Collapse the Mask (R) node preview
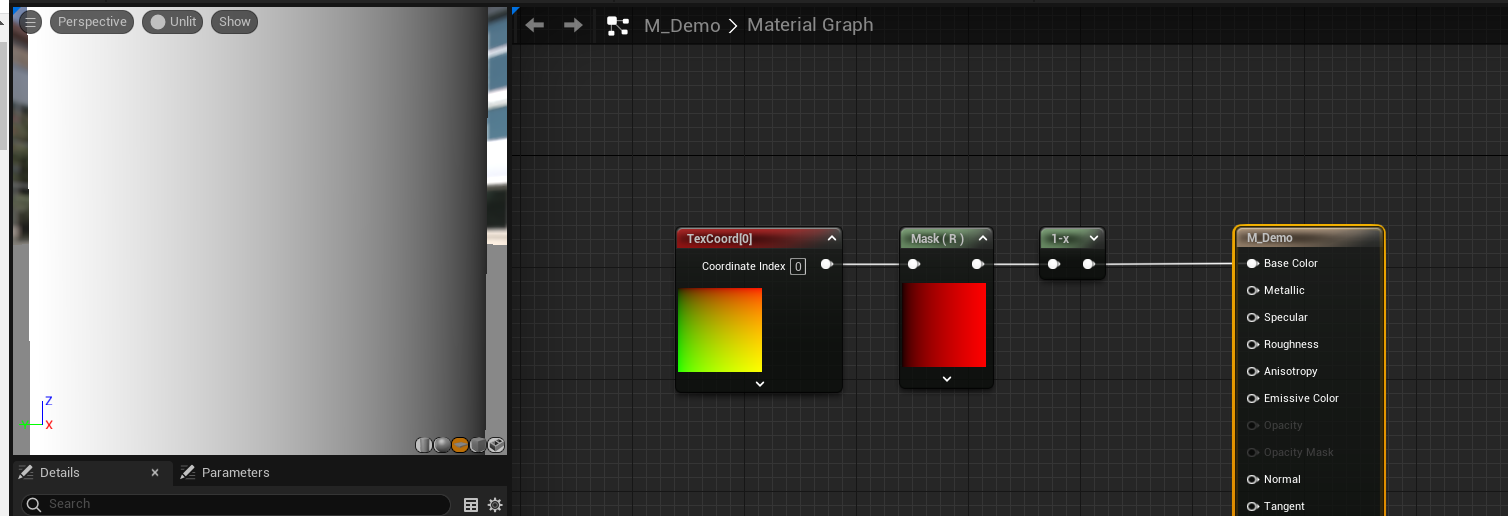This screenshot has width=1508, height=516. tap(983, 239)
